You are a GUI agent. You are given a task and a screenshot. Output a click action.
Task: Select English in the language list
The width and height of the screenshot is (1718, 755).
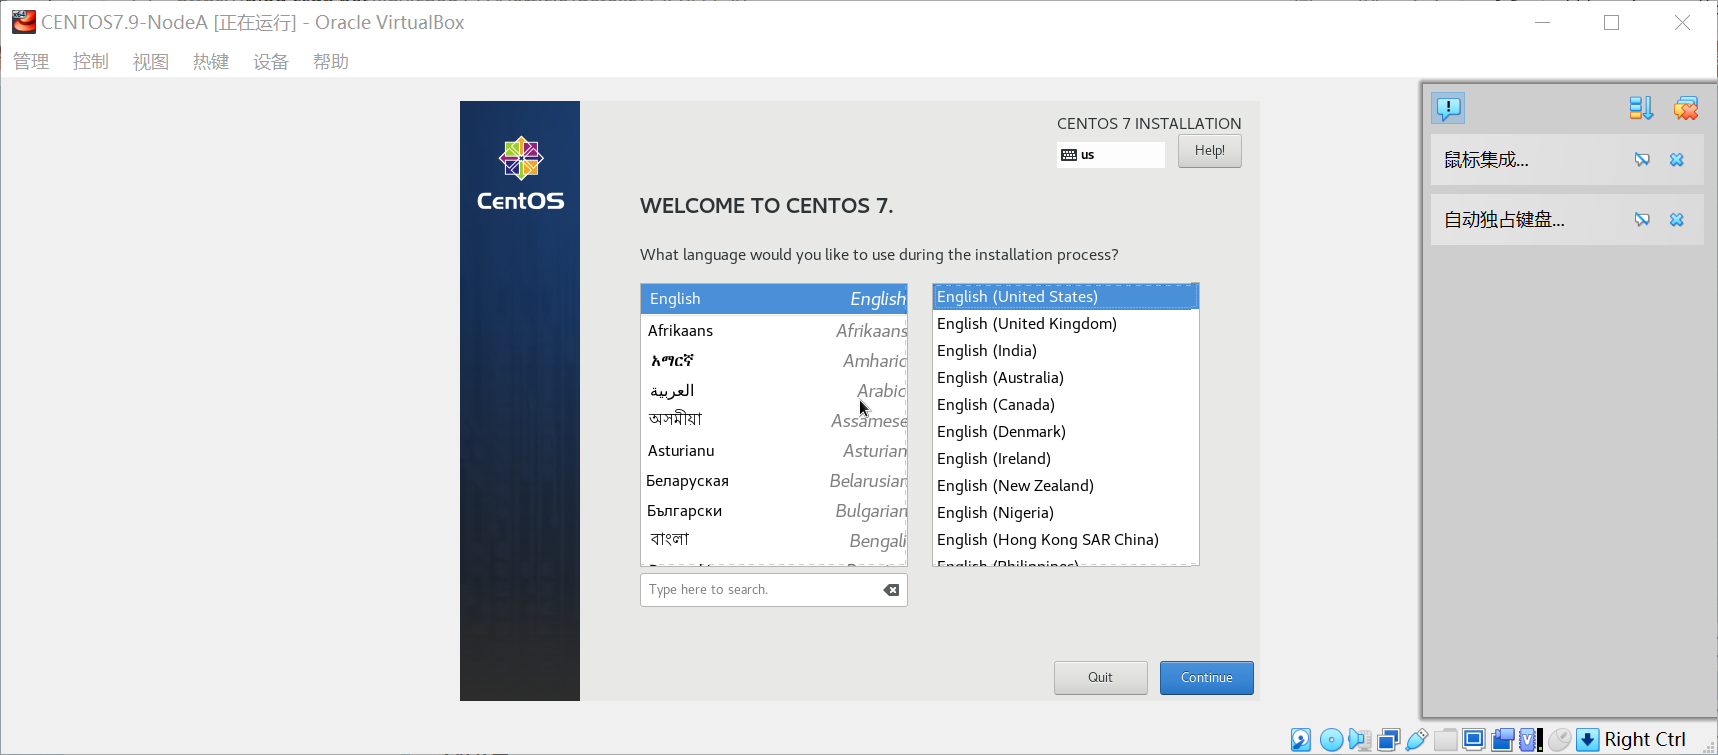point(774,299)
